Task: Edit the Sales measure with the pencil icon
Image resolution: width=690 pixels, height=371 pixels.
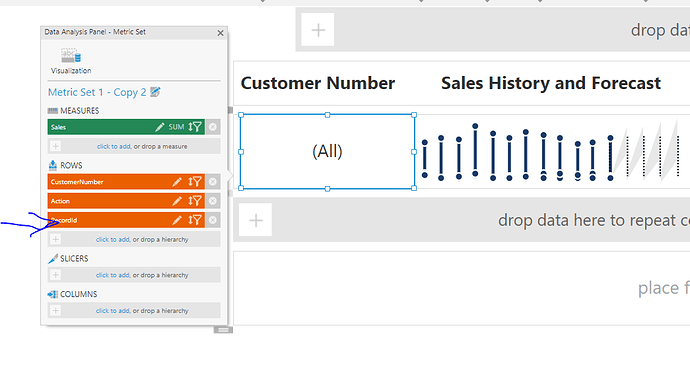Action: tap(160, 127)
